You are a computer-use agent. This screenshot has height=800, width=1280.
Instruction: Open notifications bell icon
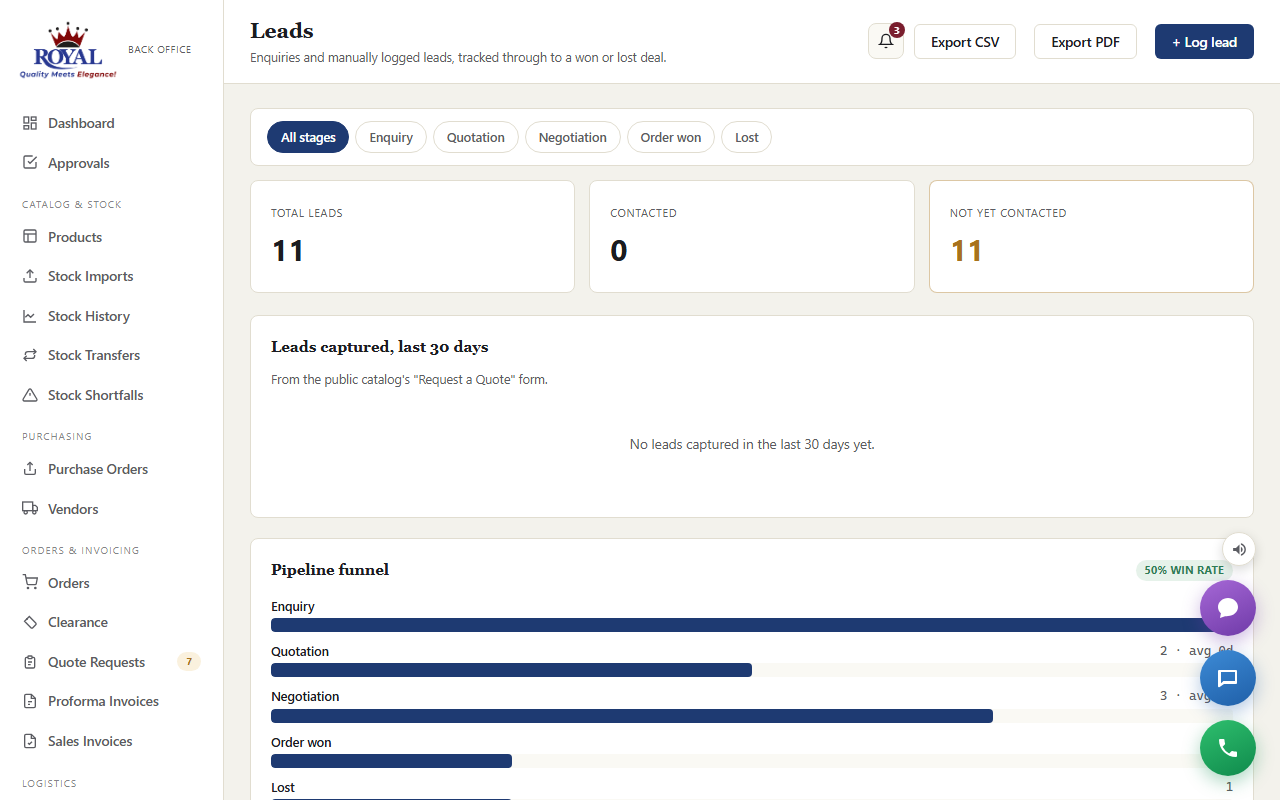coord(886,41)
